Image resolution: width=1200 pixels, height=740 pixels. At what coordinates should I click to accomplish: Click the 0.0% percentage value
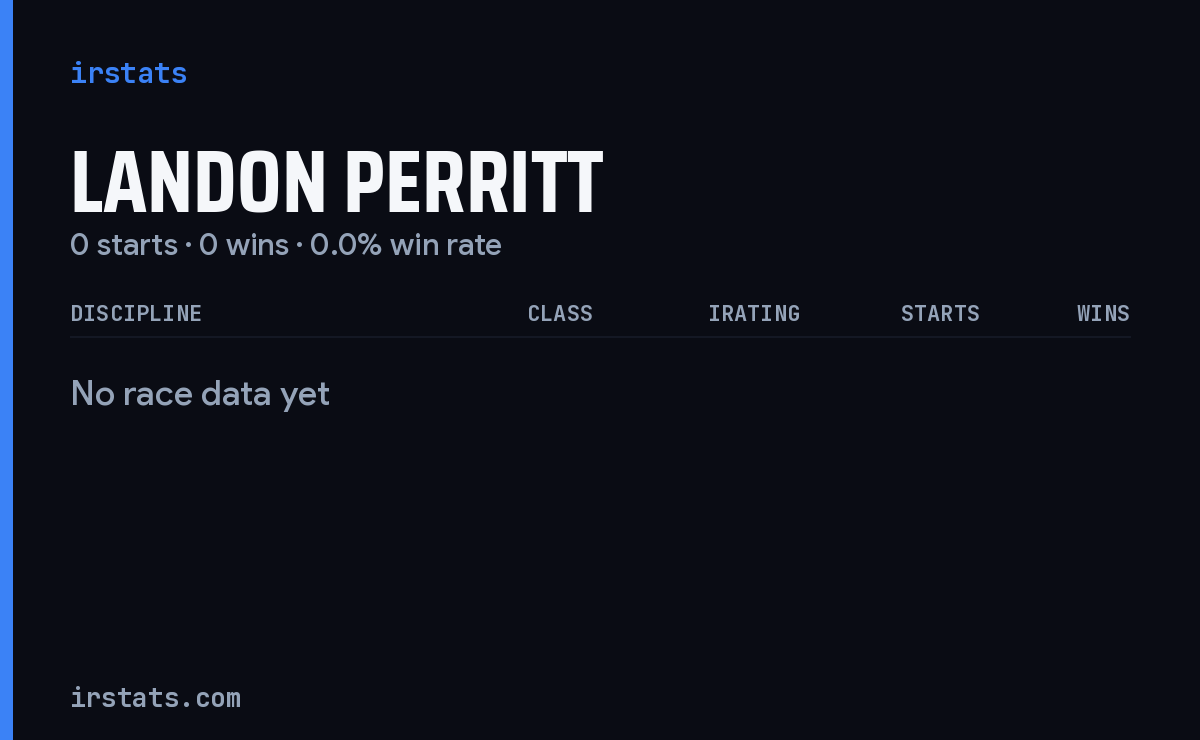coord(346,245)
